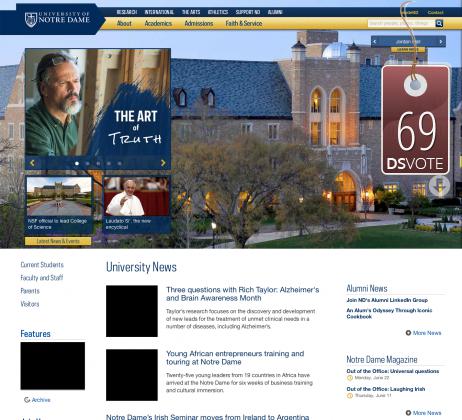
Task: Click Latest News & Events button
Action: [58, 241]
